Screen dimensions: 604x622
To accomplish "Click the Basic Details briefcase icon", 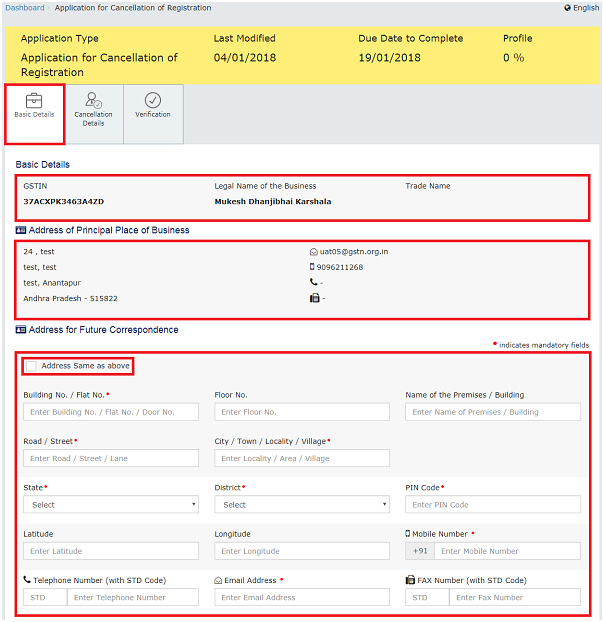I will (34, 100).
